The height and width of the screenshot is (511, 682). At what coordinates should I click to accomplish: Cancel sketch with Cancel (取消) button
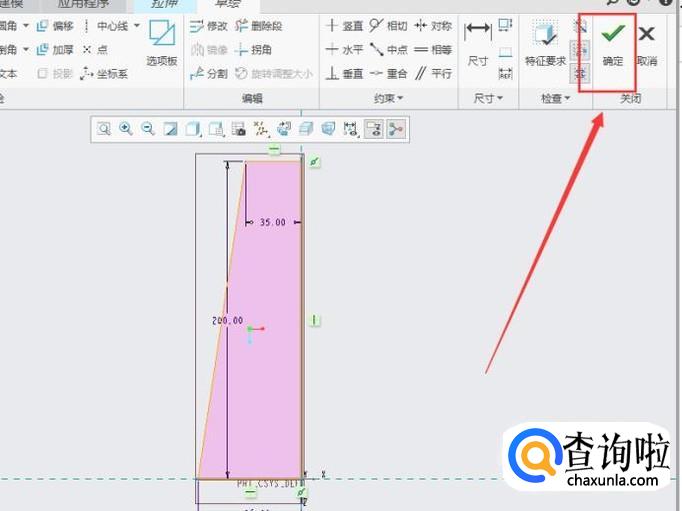(x=647, y=45)
